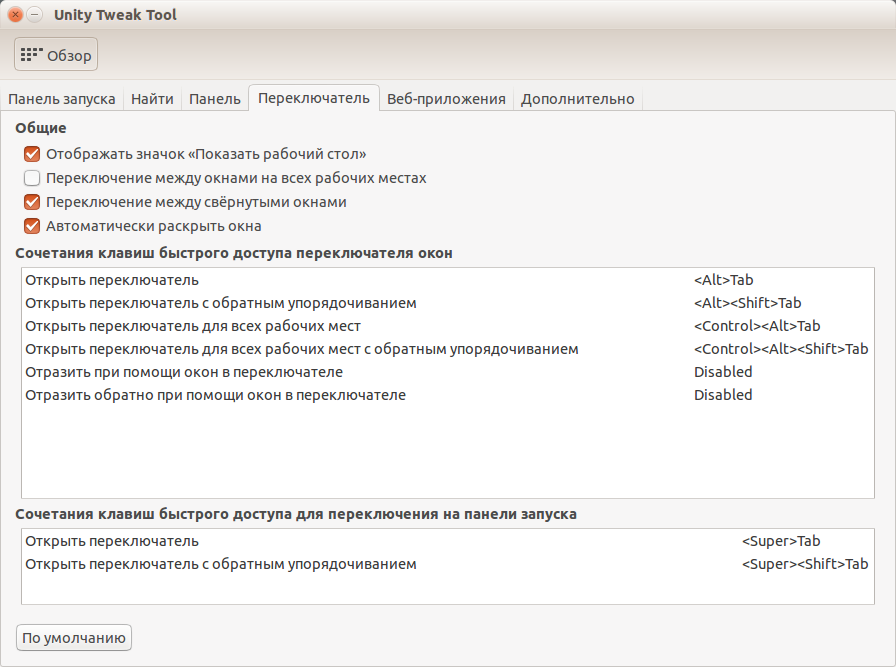Switch to the Найти tab

152,99
